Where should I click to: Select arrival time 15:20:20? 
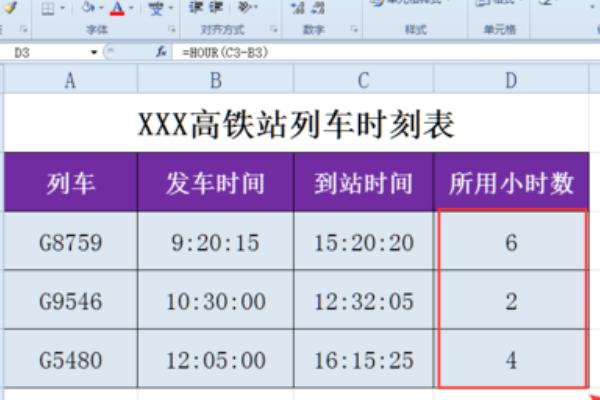[364, 241]
